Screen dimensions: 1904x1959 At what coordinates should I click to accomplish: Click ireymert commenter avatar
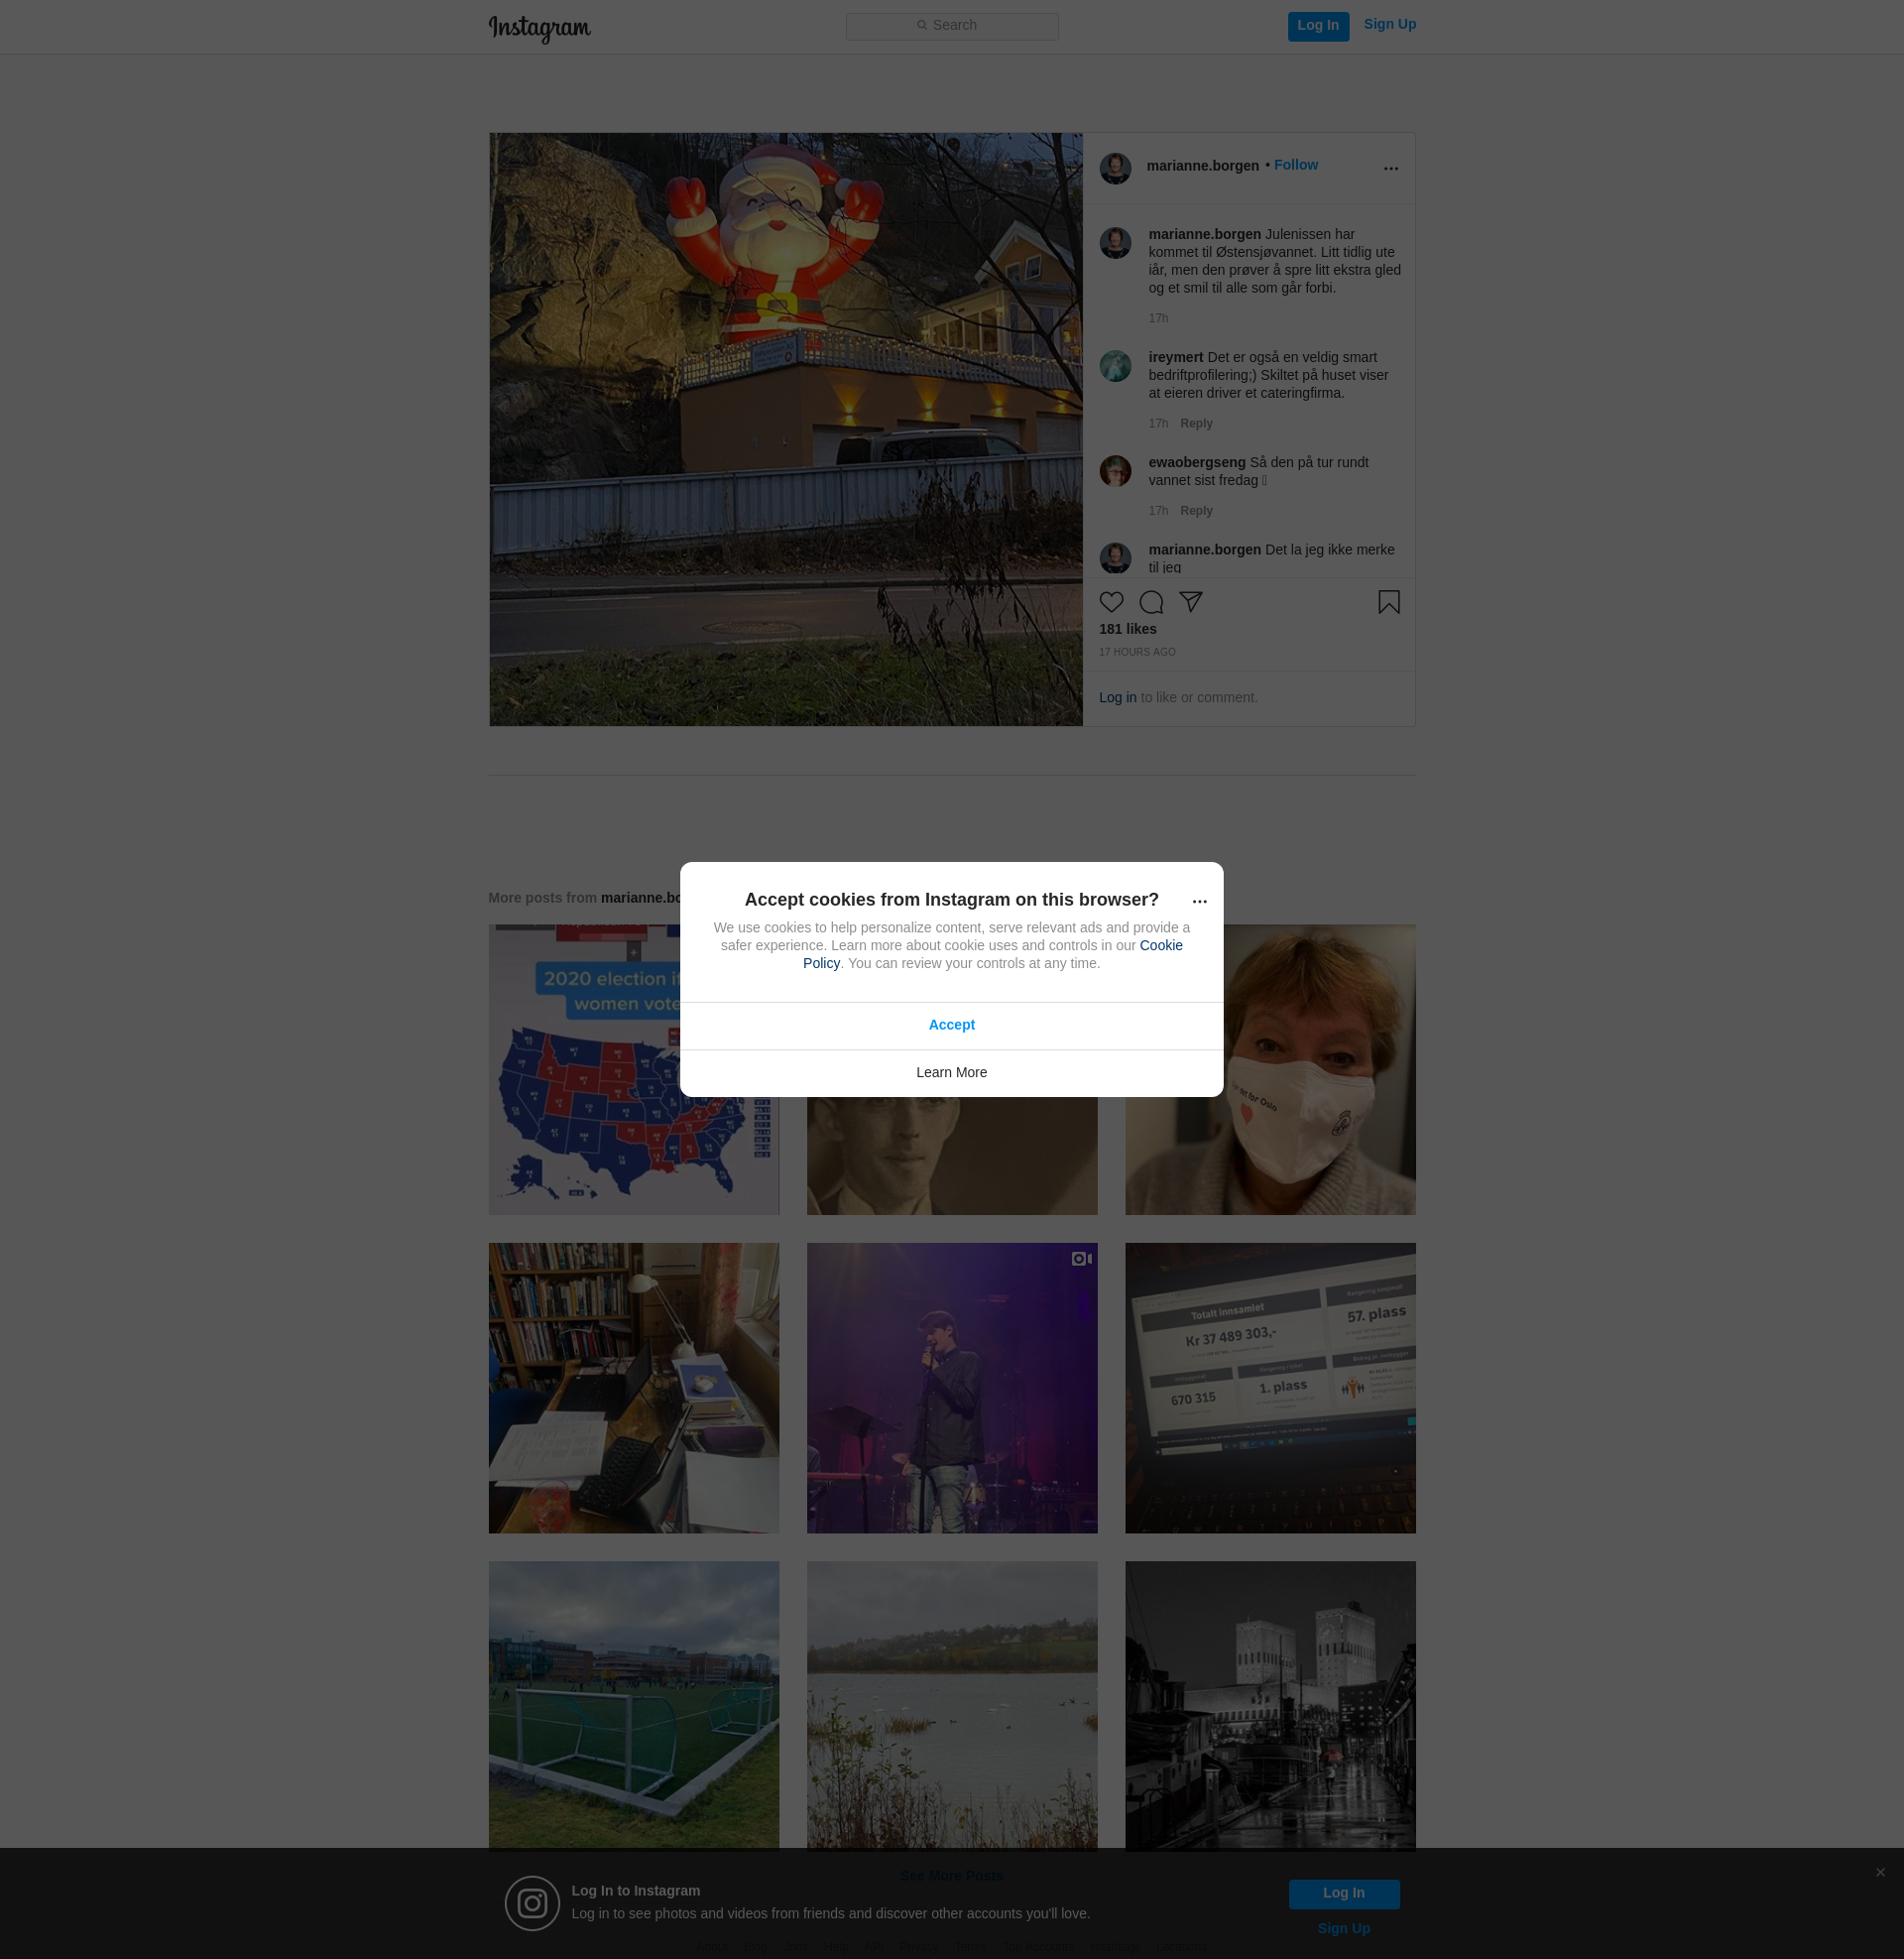click(x=1115, y=366)
